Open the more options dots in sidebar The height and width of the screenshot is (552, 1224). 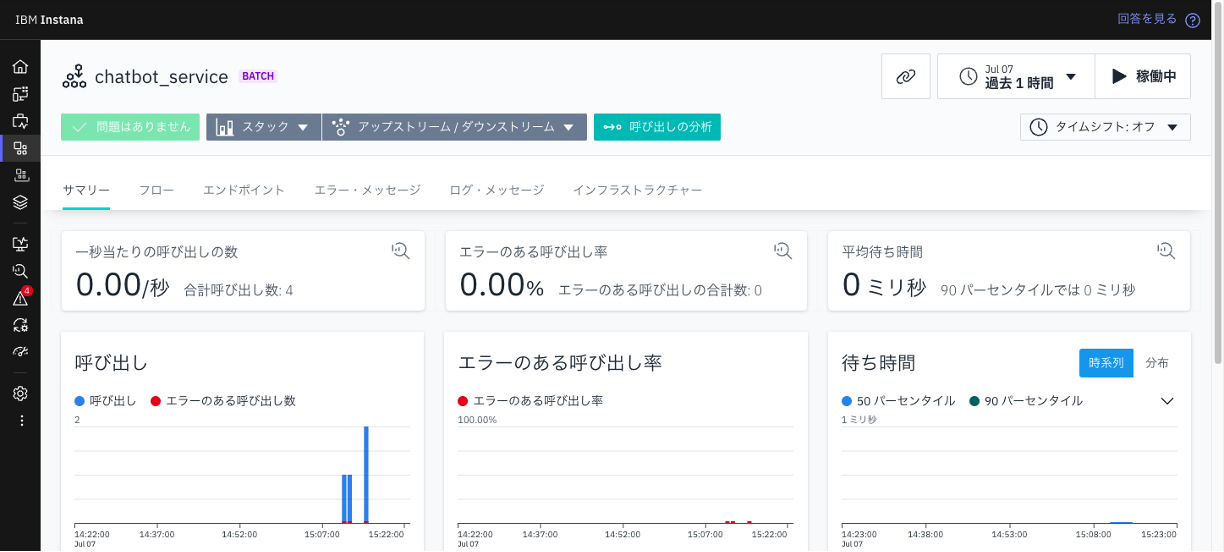[x=20, y=421]
